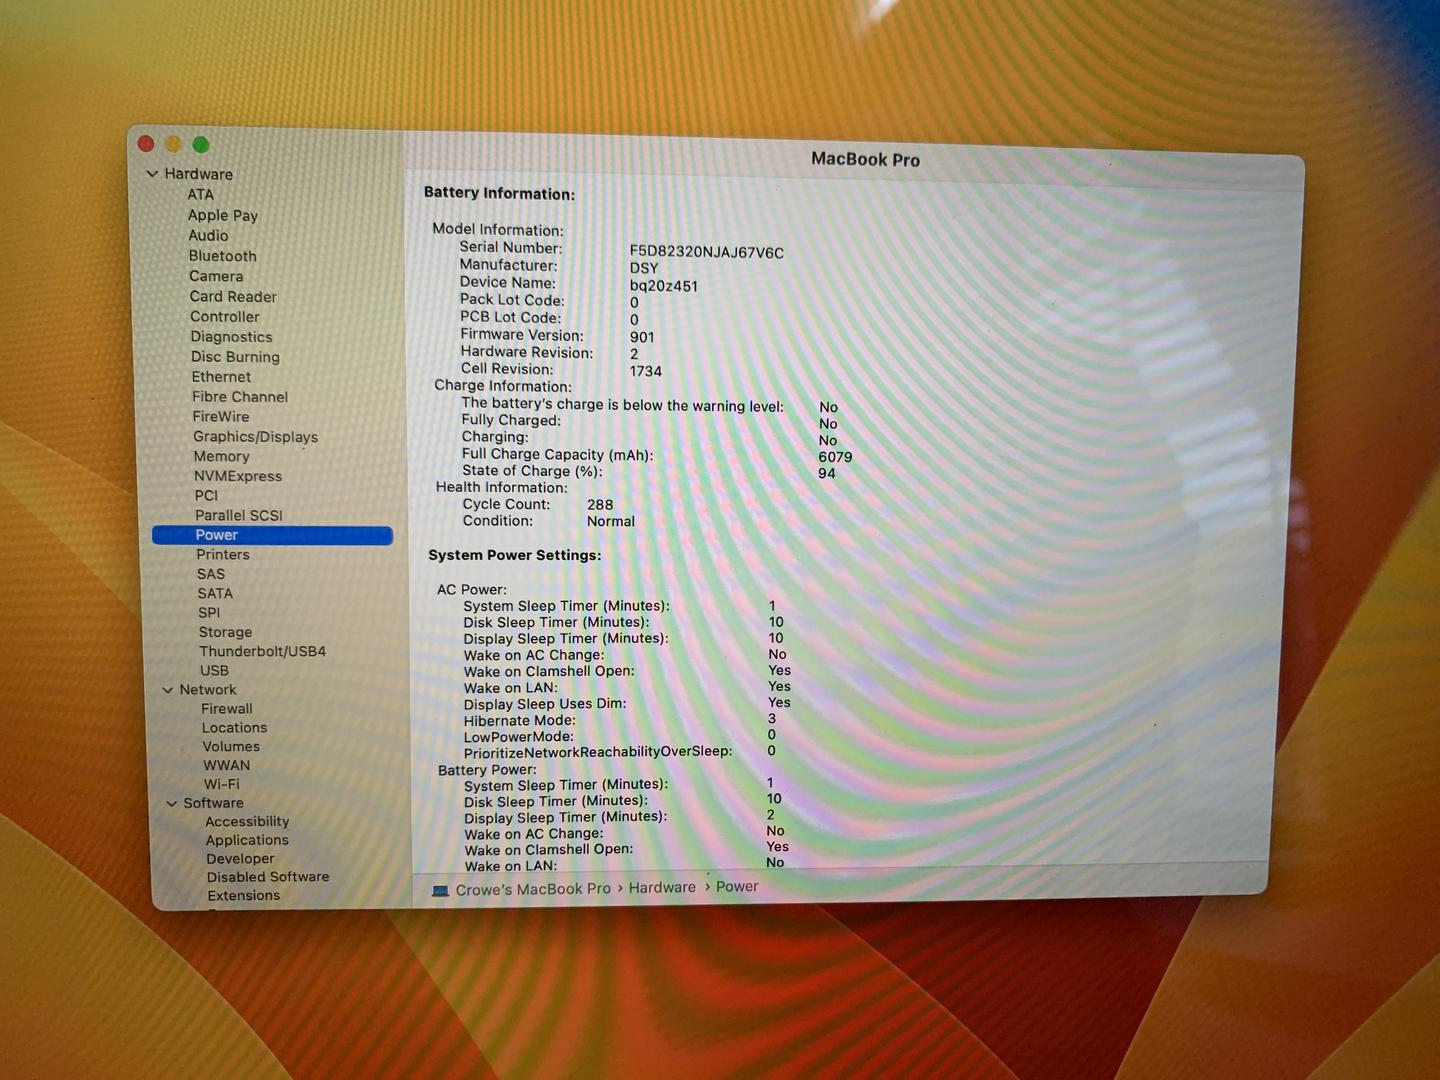Click the Device Name value bq20z451
Viewport: 1440px width, 1080px height.
click(664, 286)
